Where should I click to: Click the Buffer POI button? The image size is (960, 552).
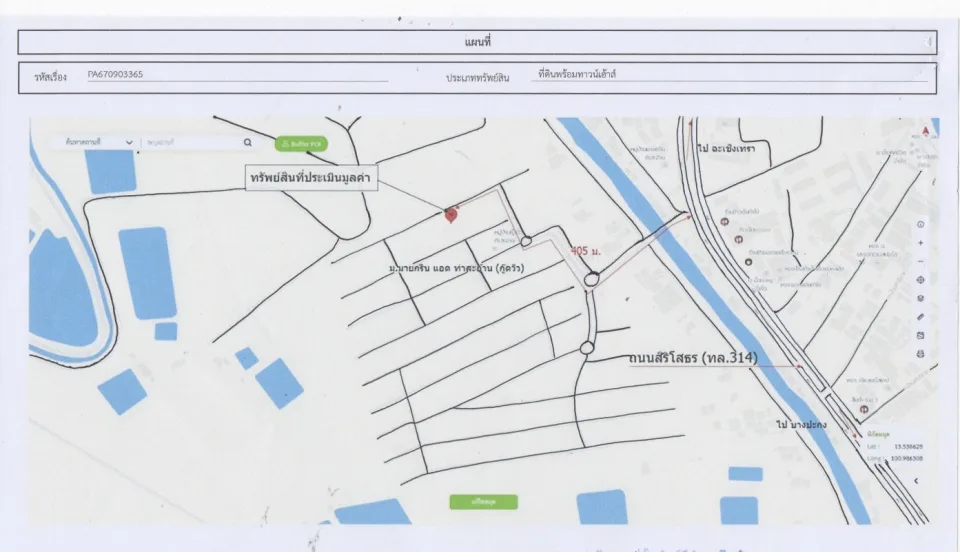click(x=301, y=144)
